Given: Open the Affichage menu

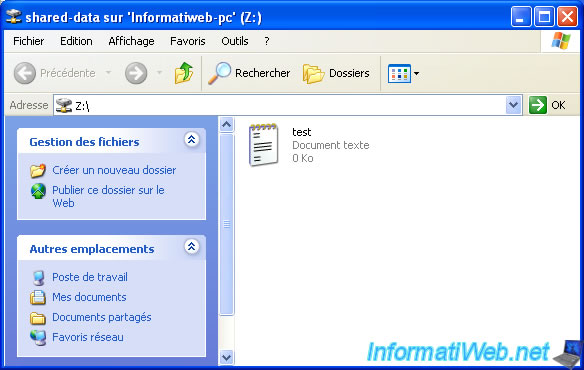Looking at the screenshot, I should (x=131, y=41).
